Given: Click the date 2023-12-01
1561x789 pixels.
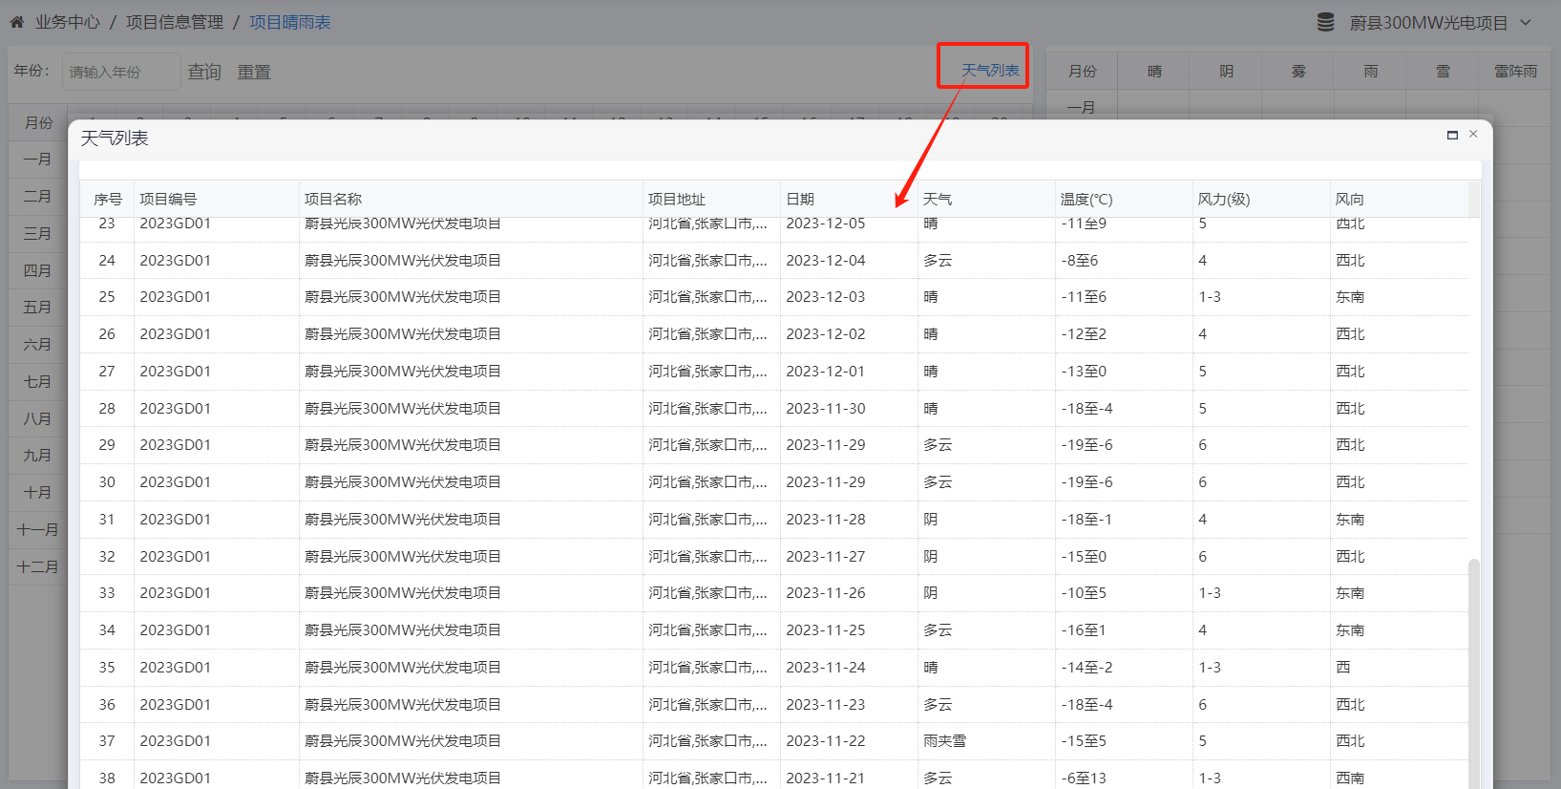Looking at the screenshot, I should tap(825, 371).
